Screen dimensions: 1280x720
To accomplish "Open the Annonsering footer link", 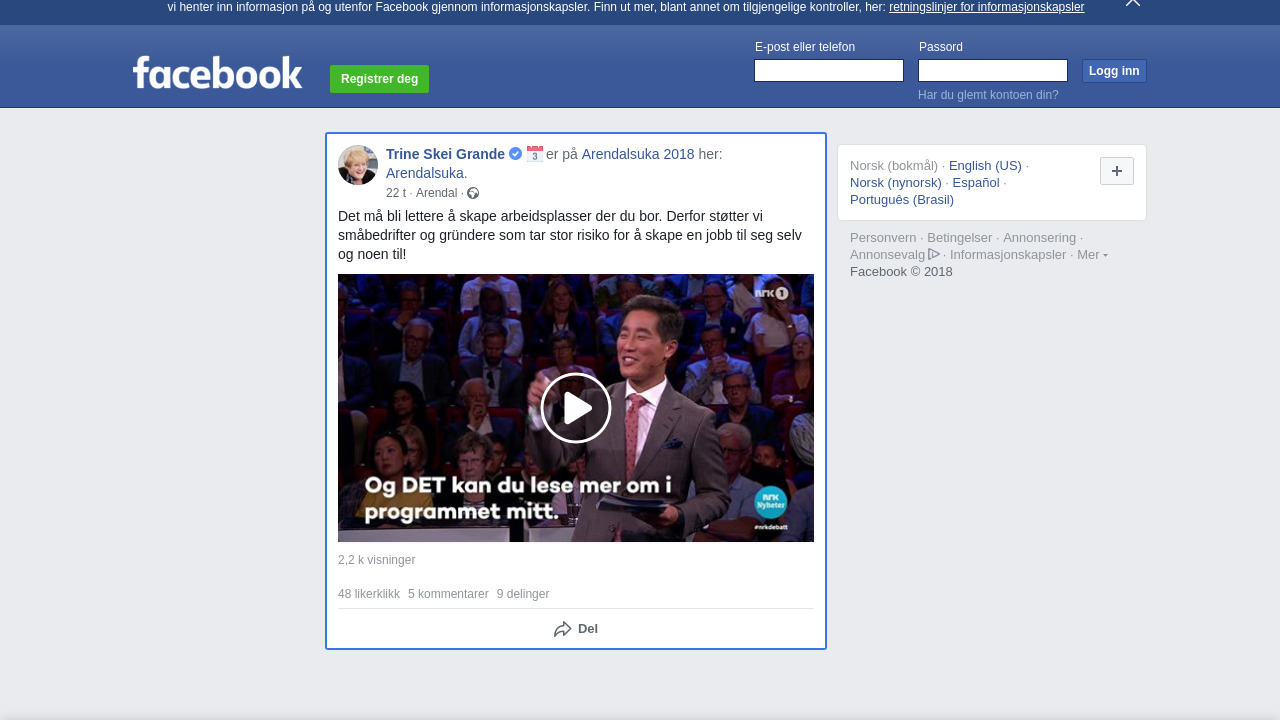I will (1040, 238).
